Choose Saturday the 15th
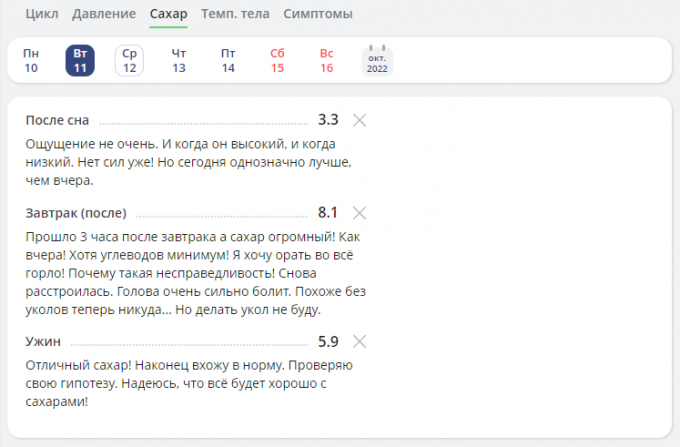 (277, 60)
